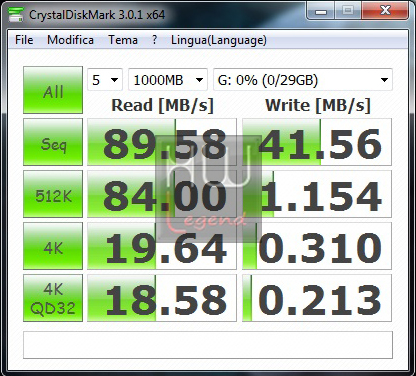Click the Seq read result 89.58
416x376 pixels.
(162, 142)
